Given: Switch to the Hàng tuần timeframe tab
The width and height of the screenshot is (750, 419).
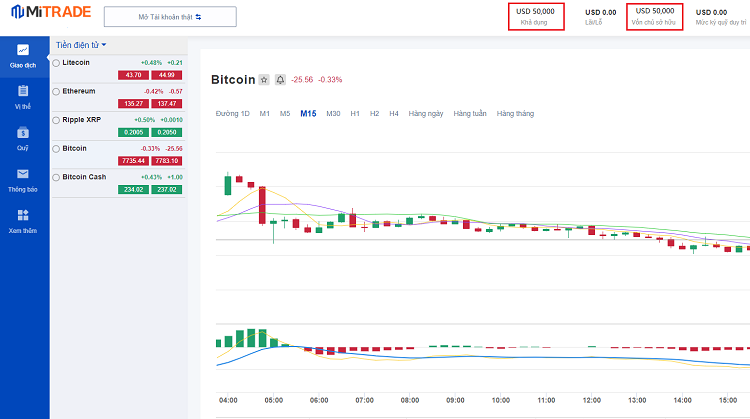Looking at the screenshot, I should pos(470,114).
